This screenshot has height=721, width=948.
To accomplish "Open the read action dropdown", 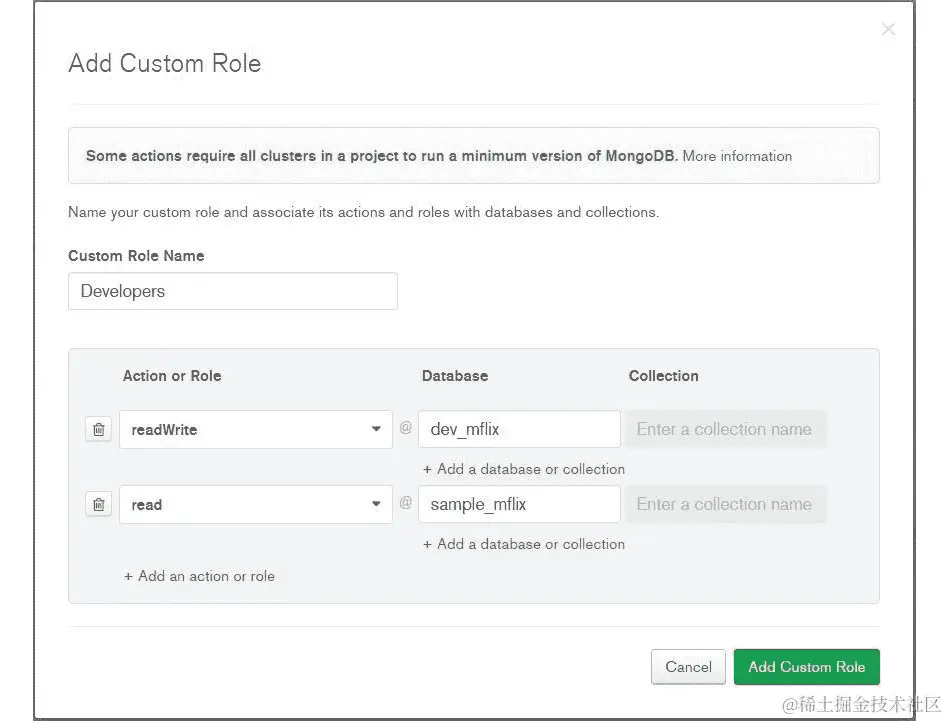I will pyautogui.click(x=377, y=504).
